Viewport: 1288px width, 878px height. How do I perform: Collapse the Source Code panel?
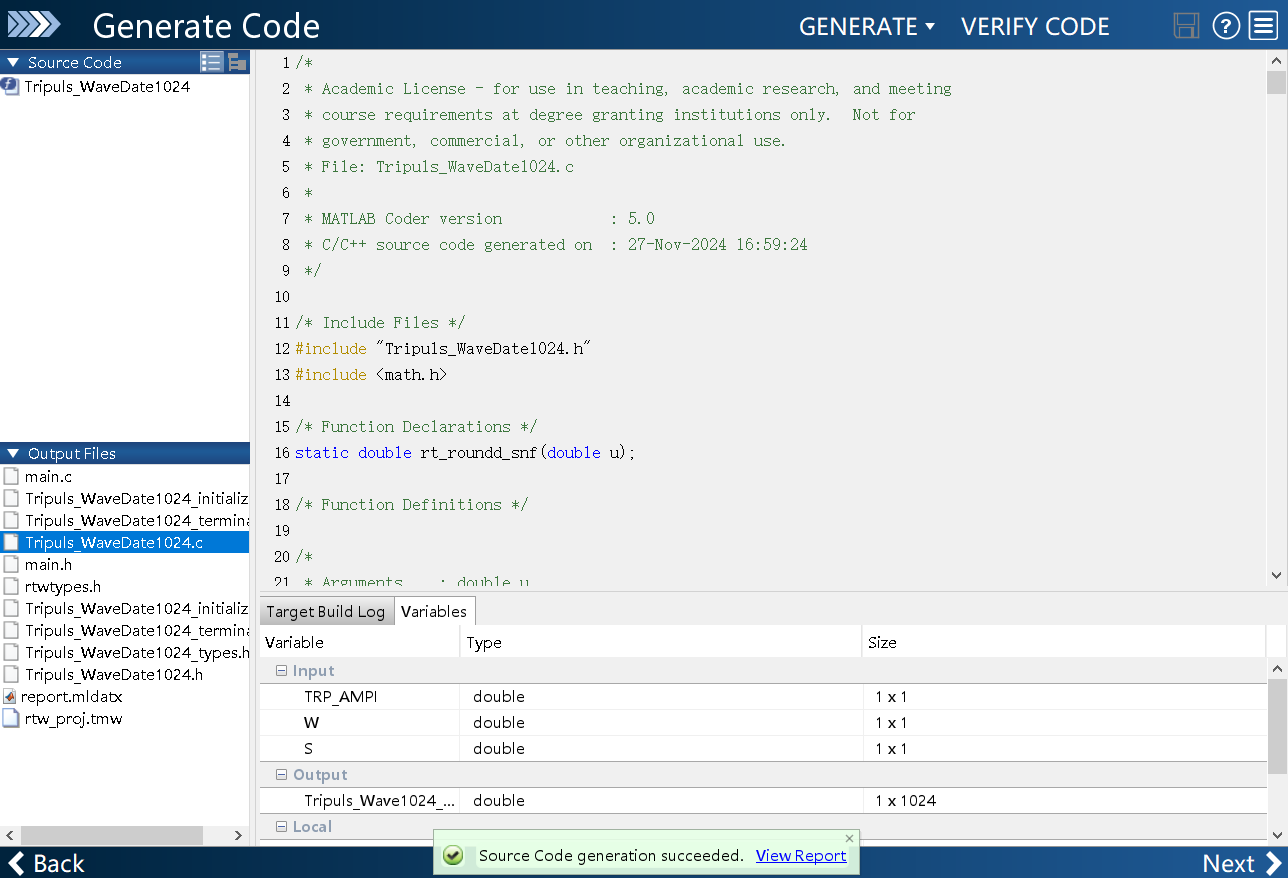click(13, 62)
